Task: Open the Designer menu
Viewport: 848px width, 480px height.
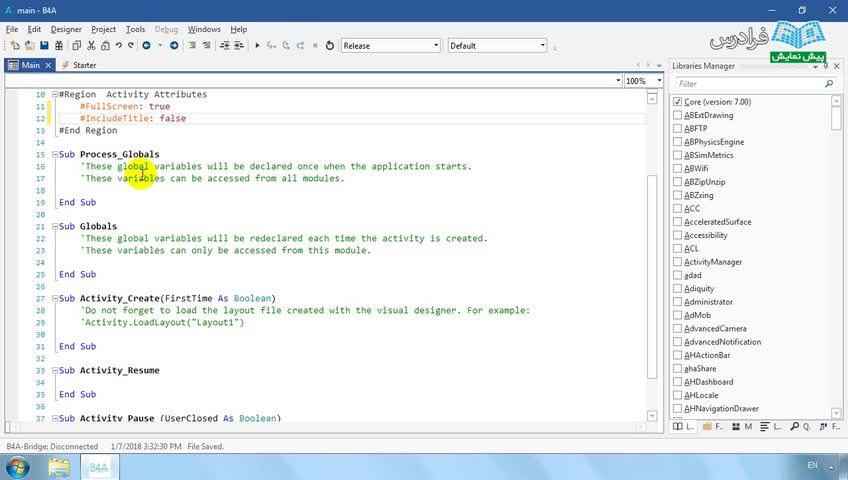Action: (66, 29)
